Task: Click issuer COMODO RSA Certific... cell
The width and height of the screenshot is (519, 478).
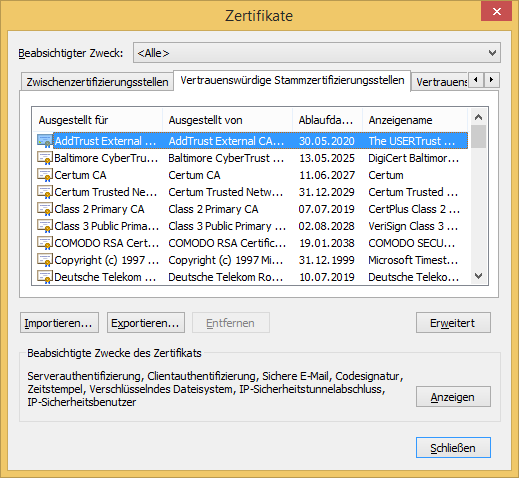Action: click(227, 243)
